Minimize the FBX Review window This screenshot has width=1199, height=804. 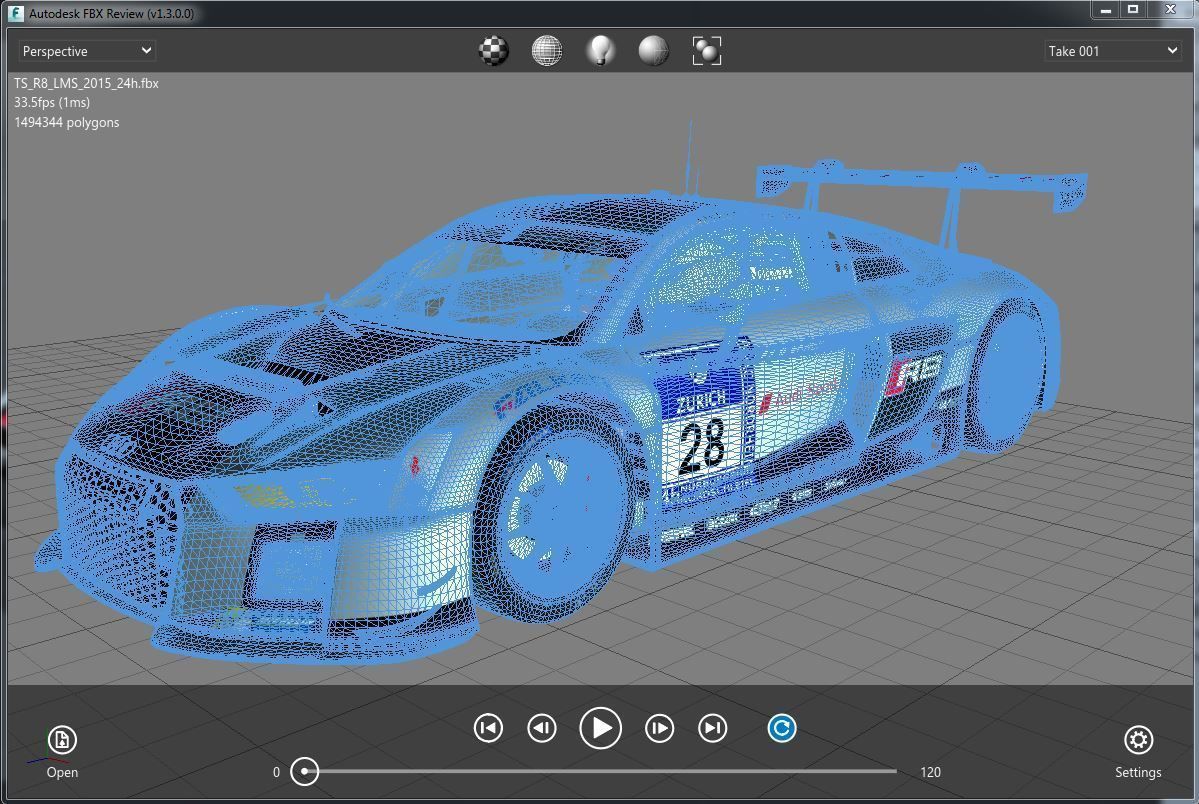[x=1105, y=9]
